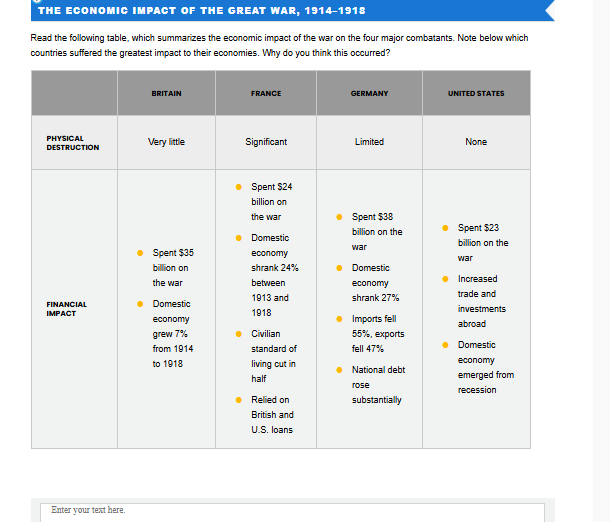
Task: Click the 'Enter your text here' input field
Action: coord(290,511)
